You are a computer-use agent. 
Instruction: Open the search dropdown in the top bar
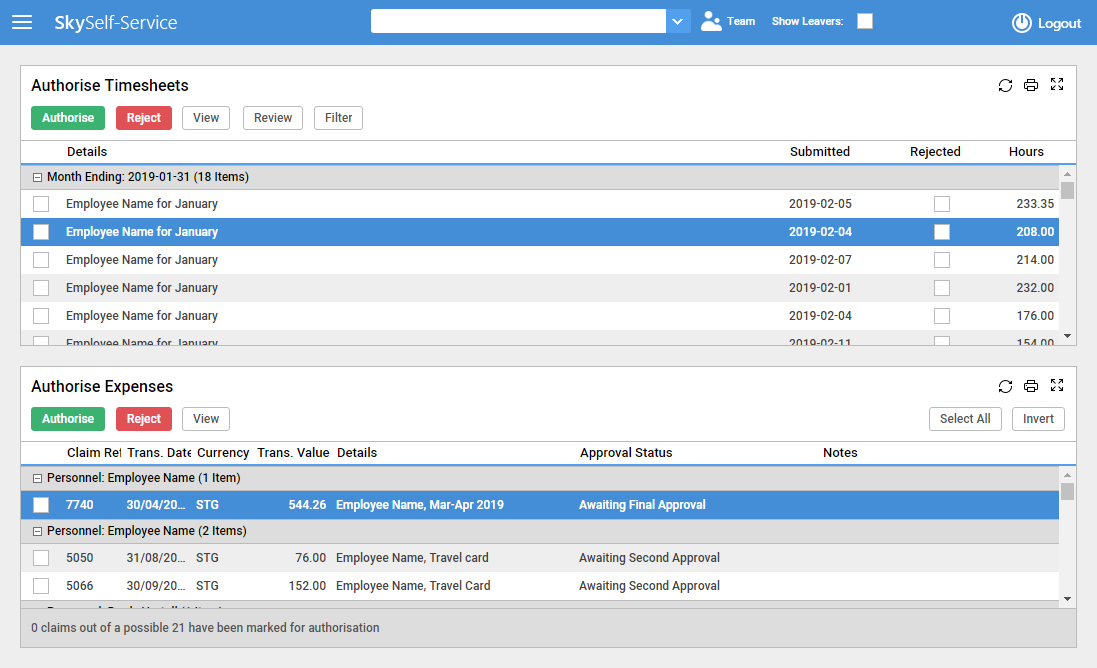(x=678, y=20)
